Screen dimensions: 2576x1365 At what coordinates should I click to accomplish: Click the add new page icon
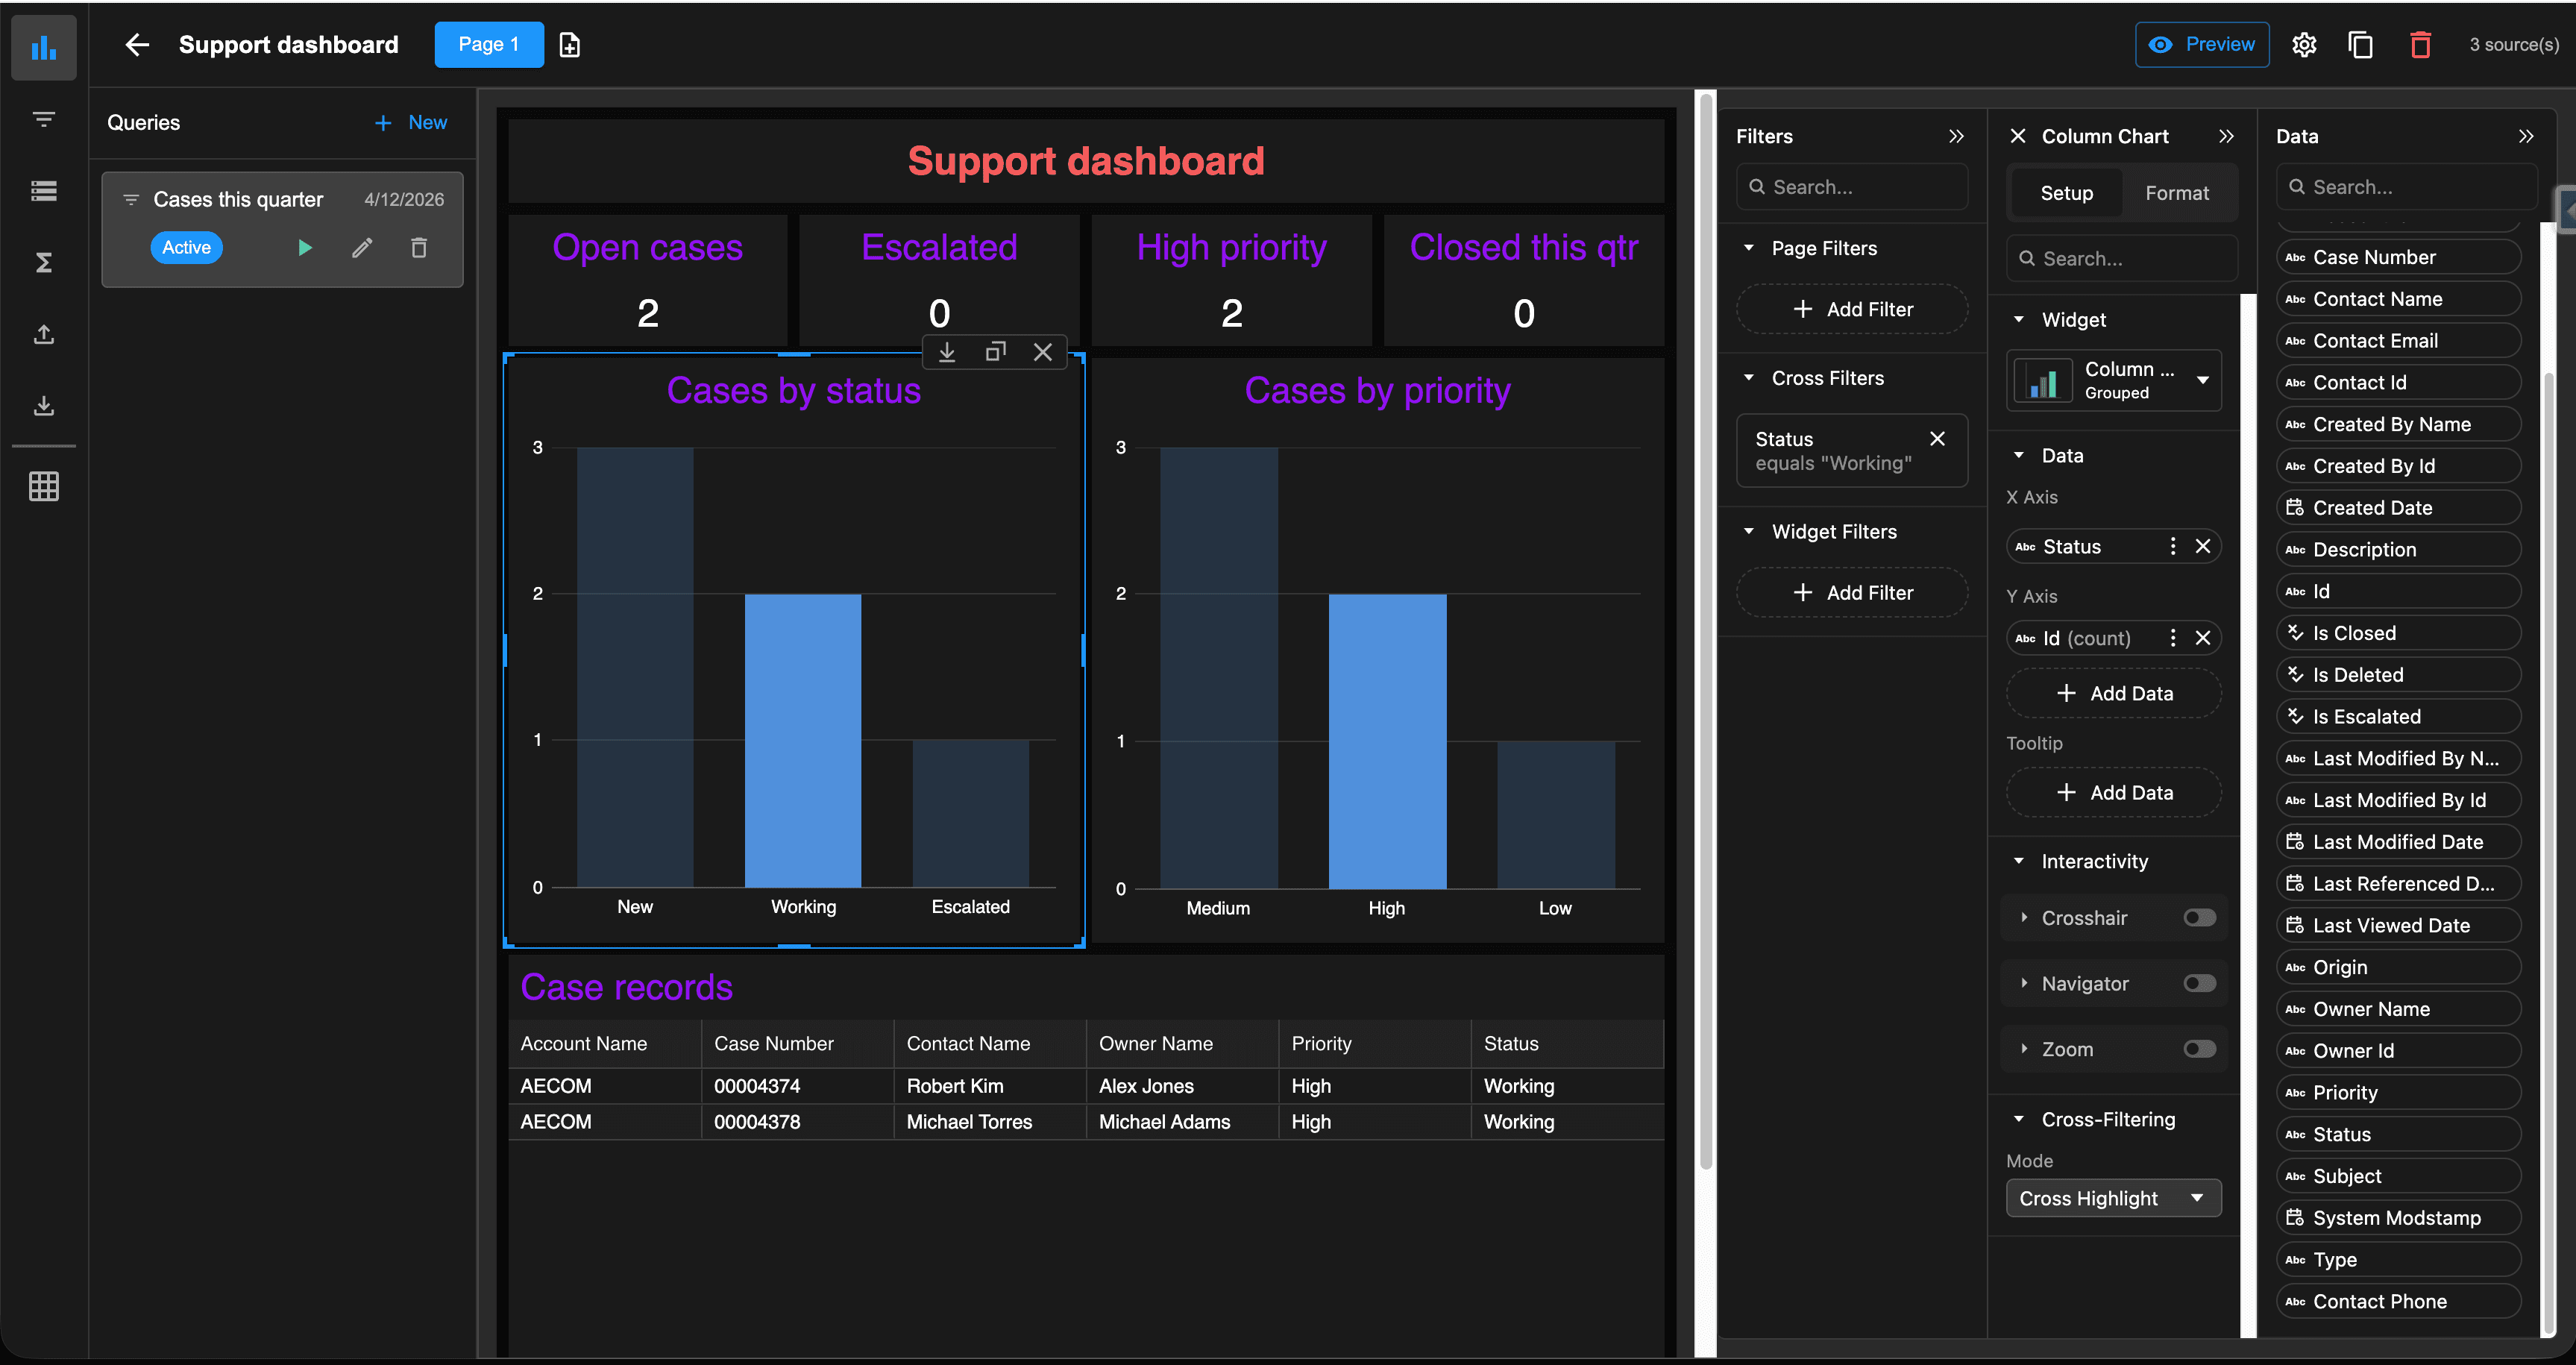coord(569,45)
